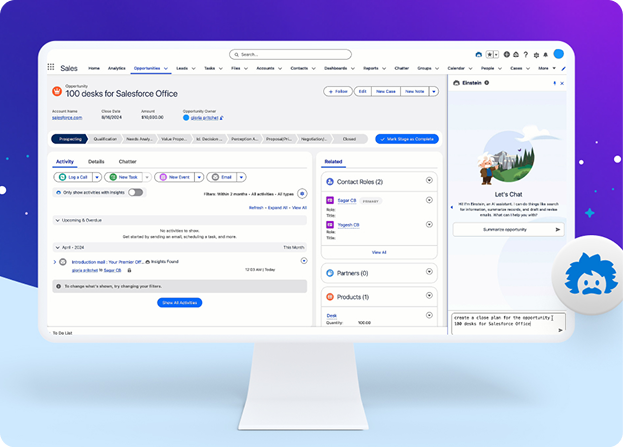Click the Contact Roles icon
Viewport: 623px width, 448px height.
click(330, 182)
